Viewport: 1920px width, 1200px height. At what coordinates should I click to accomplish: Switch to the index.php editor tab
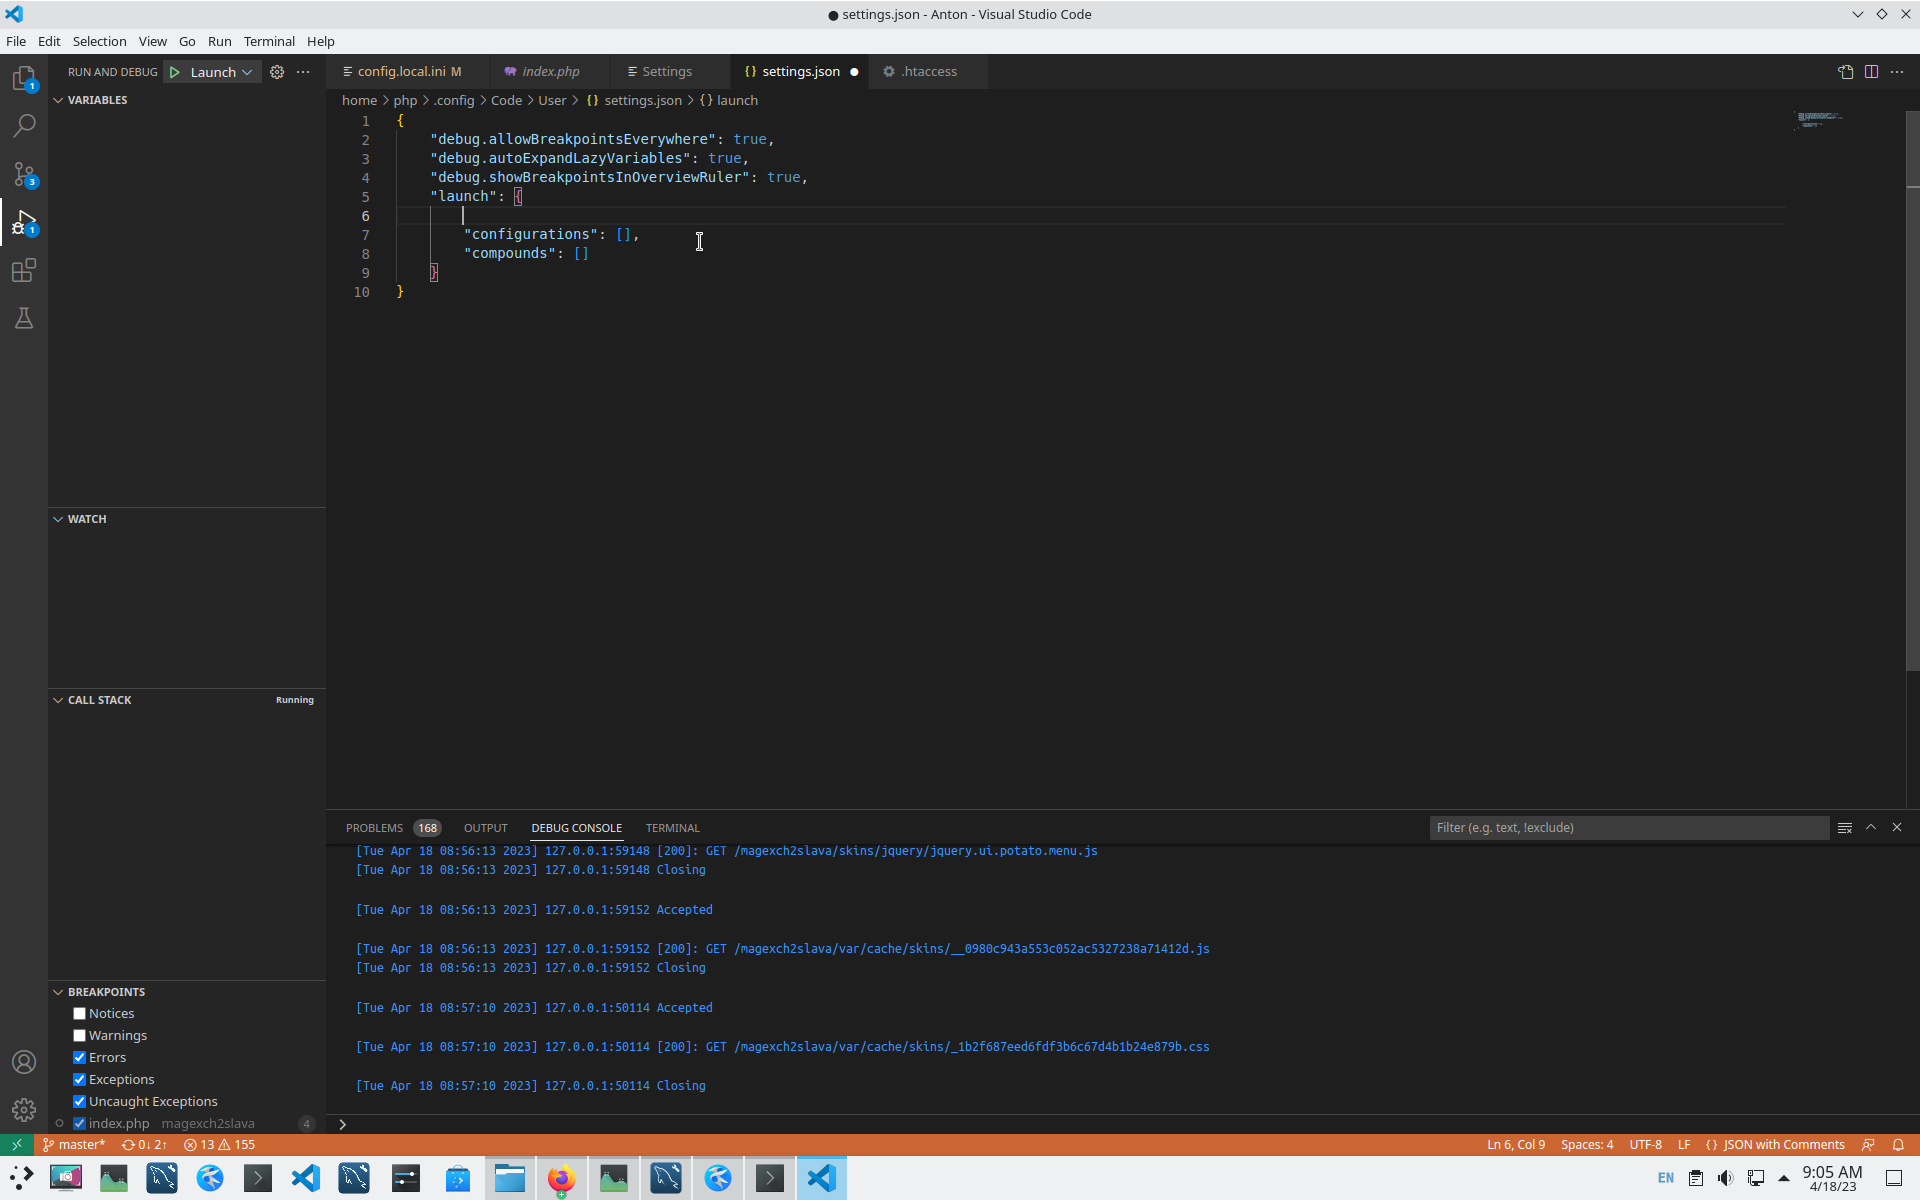click(550, 72)
